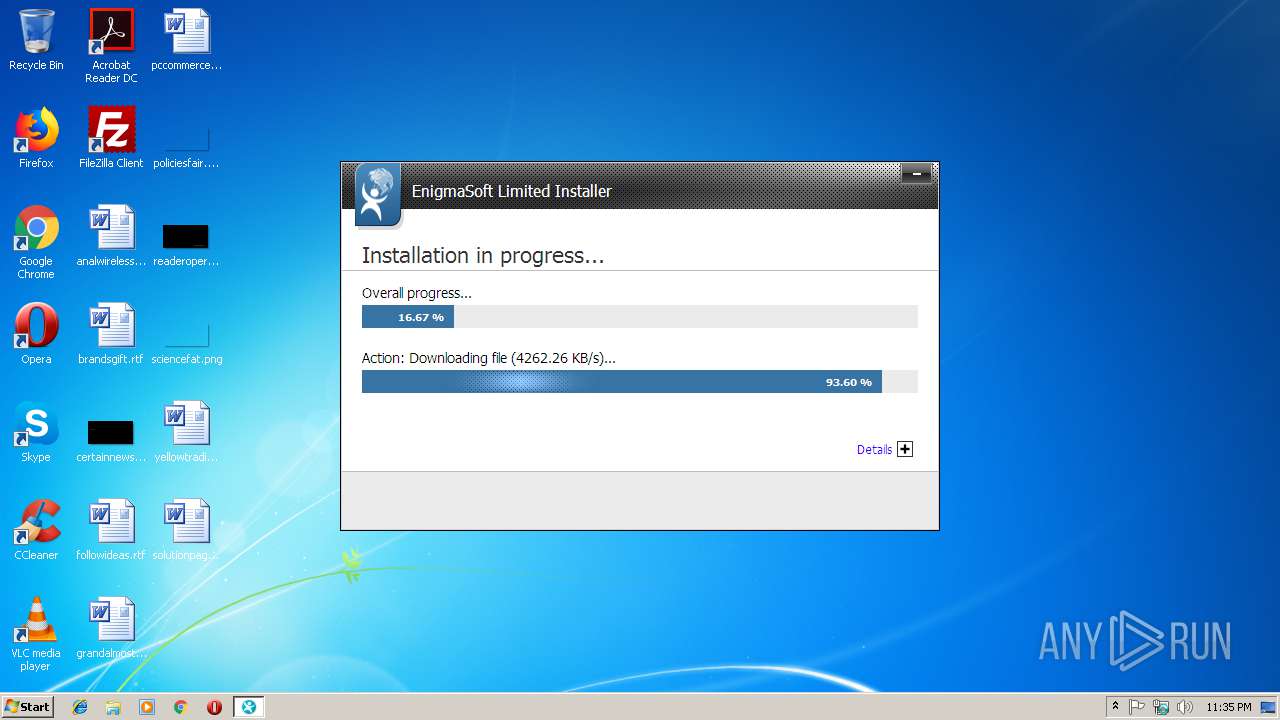Viewport: 1280px width, 720px height.
Task: Click the 'Installation in progress...' heading
Action: (x=483, y=256)
